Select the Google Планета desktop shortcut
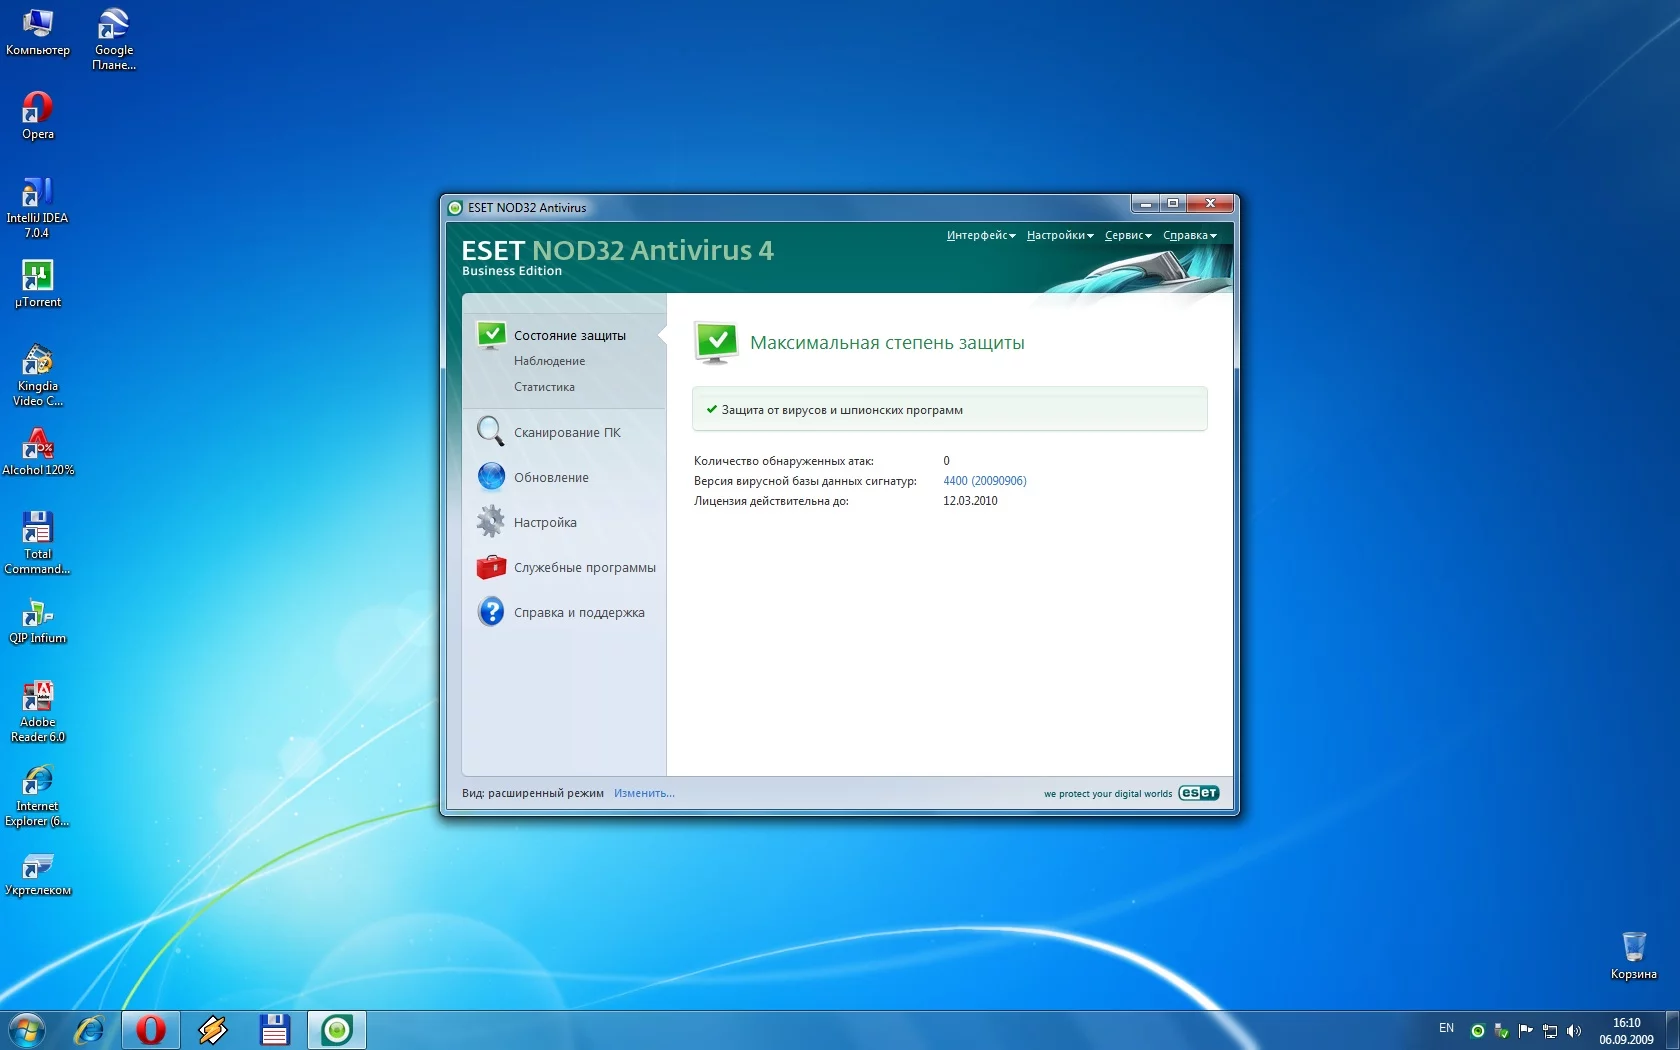This screenshot has height=1050, width=1680. click(114, 40)
